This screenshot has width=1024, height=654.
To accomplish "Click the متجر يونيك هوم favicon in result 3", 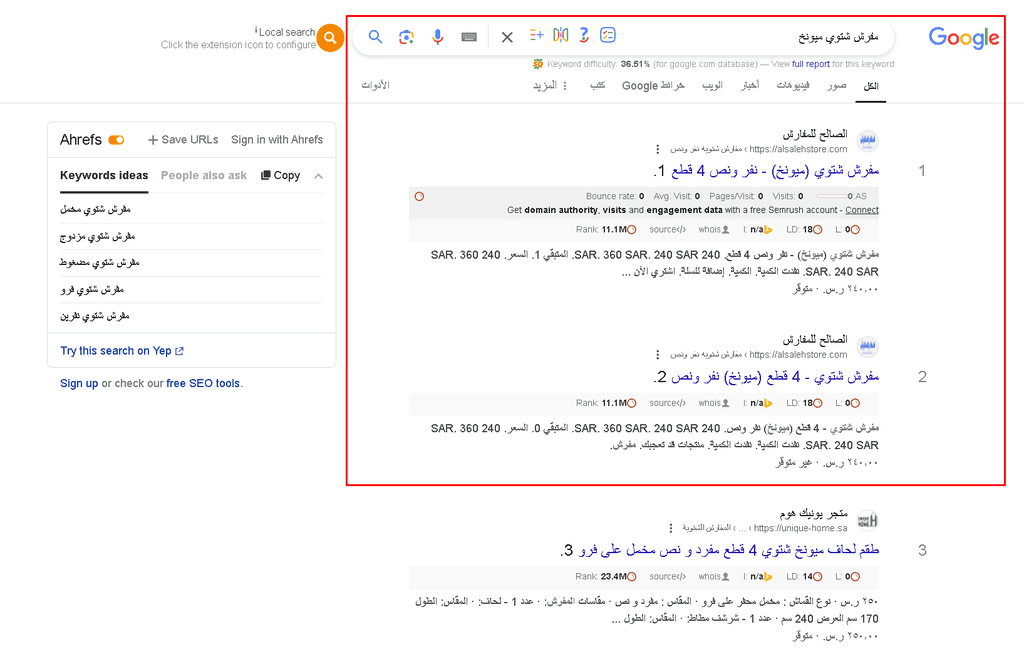I will tap(867, 521).
